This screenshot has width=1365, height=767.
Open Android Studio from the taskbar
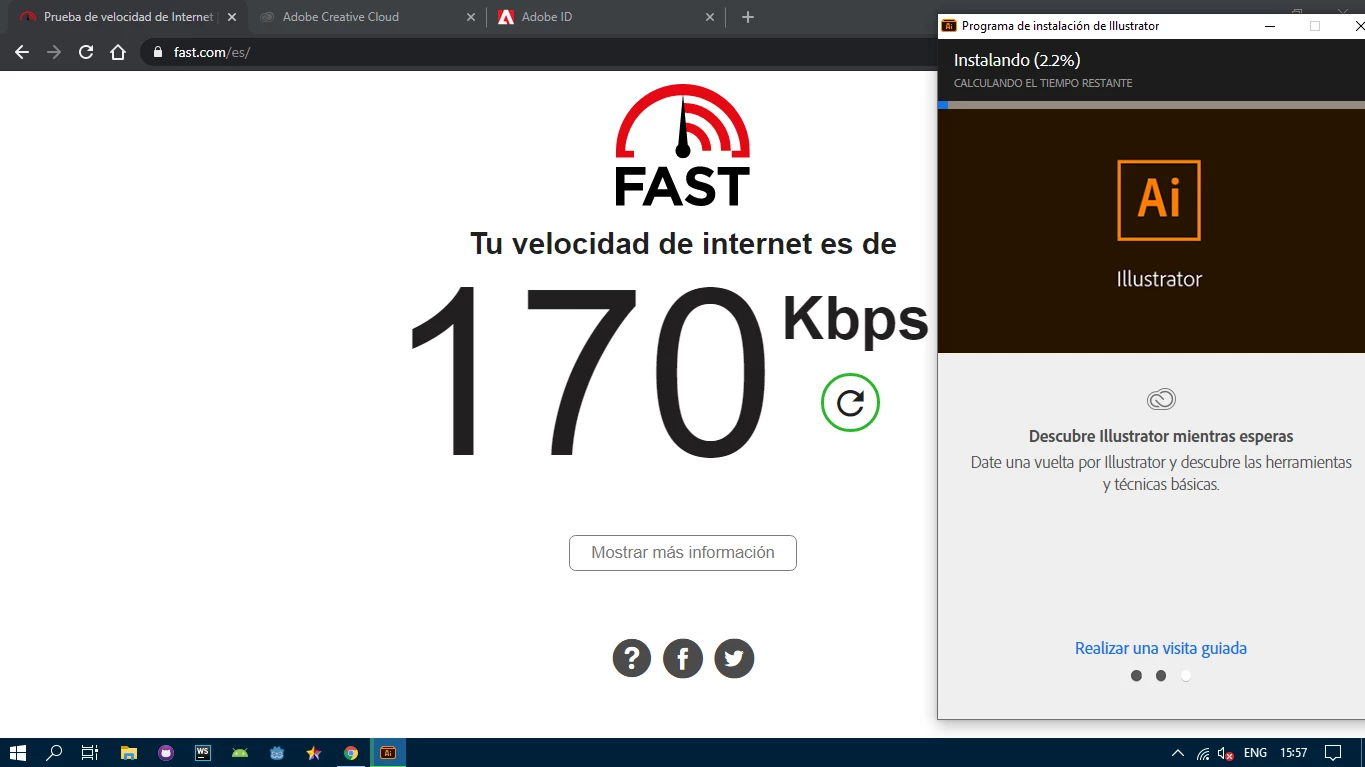[x=240, y=753]
